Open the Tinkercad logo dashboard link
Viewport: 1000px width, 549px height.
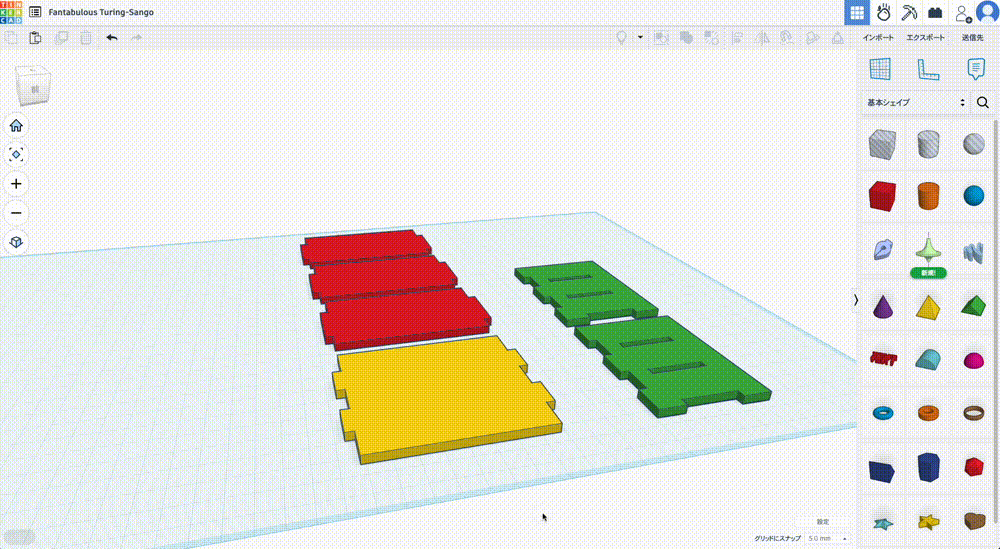tap(11, 12)
